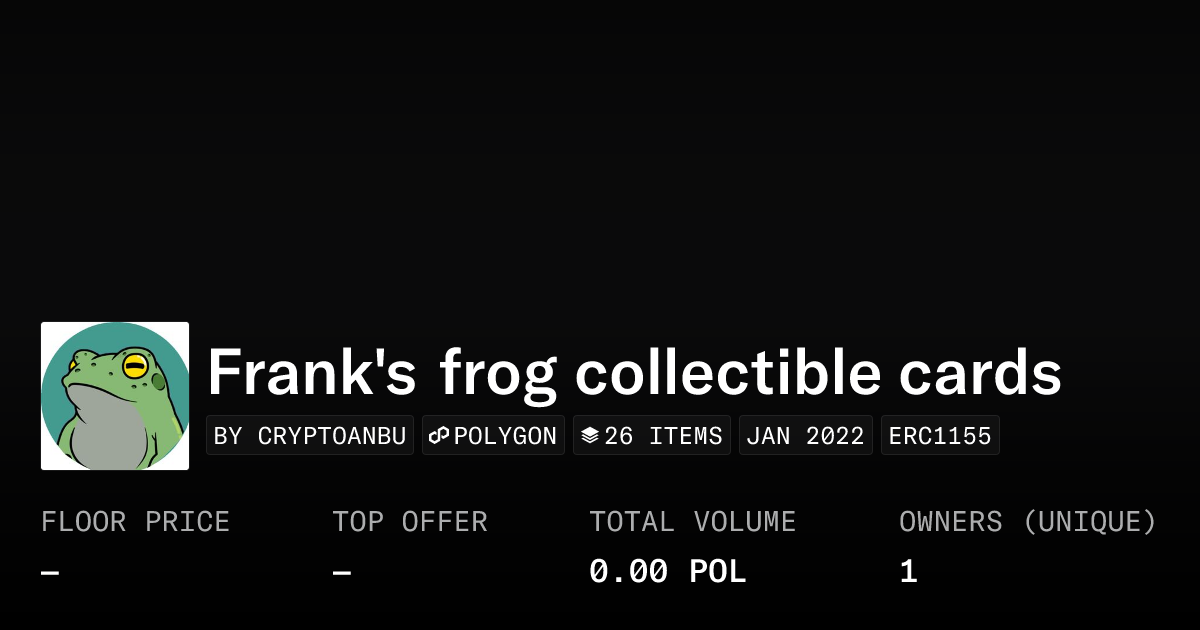Open creator CRYPTOANBU's profile badge
The image size is (1200, 630).
pyautogui.click(x=310, y=436)
